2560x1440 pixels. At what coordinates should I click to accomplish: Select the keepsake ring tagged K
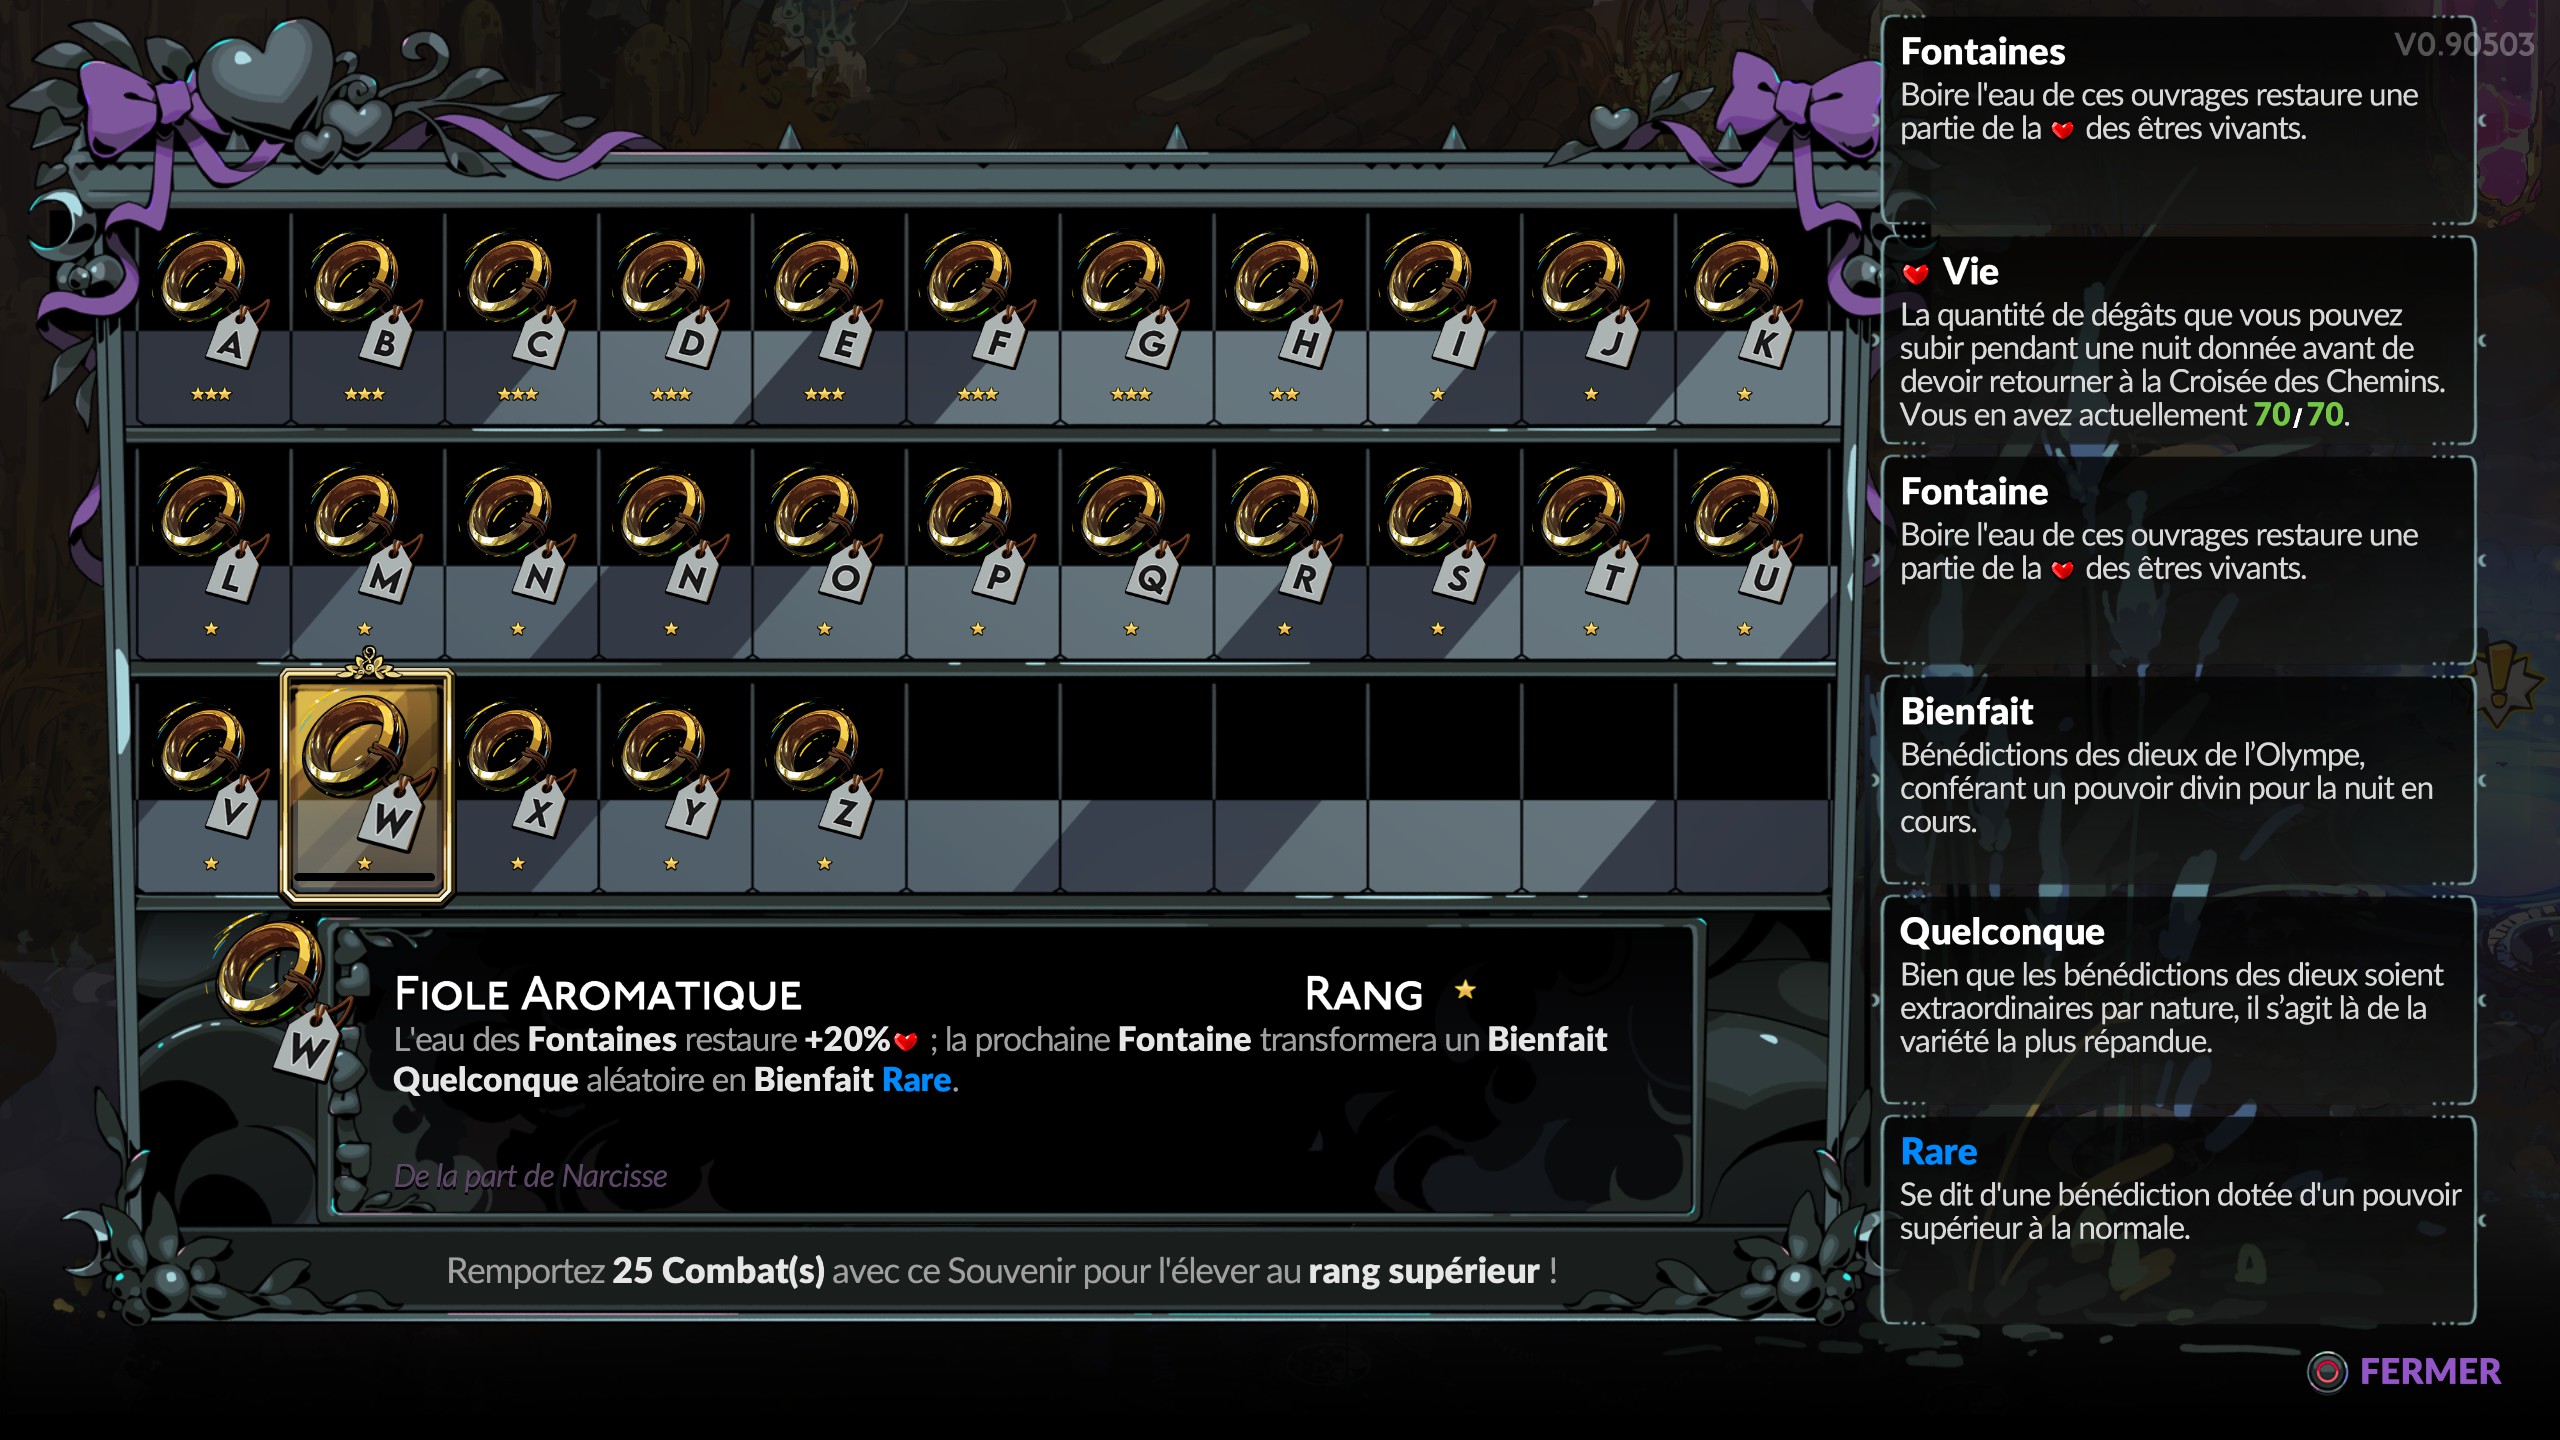tap(1752, 318)
